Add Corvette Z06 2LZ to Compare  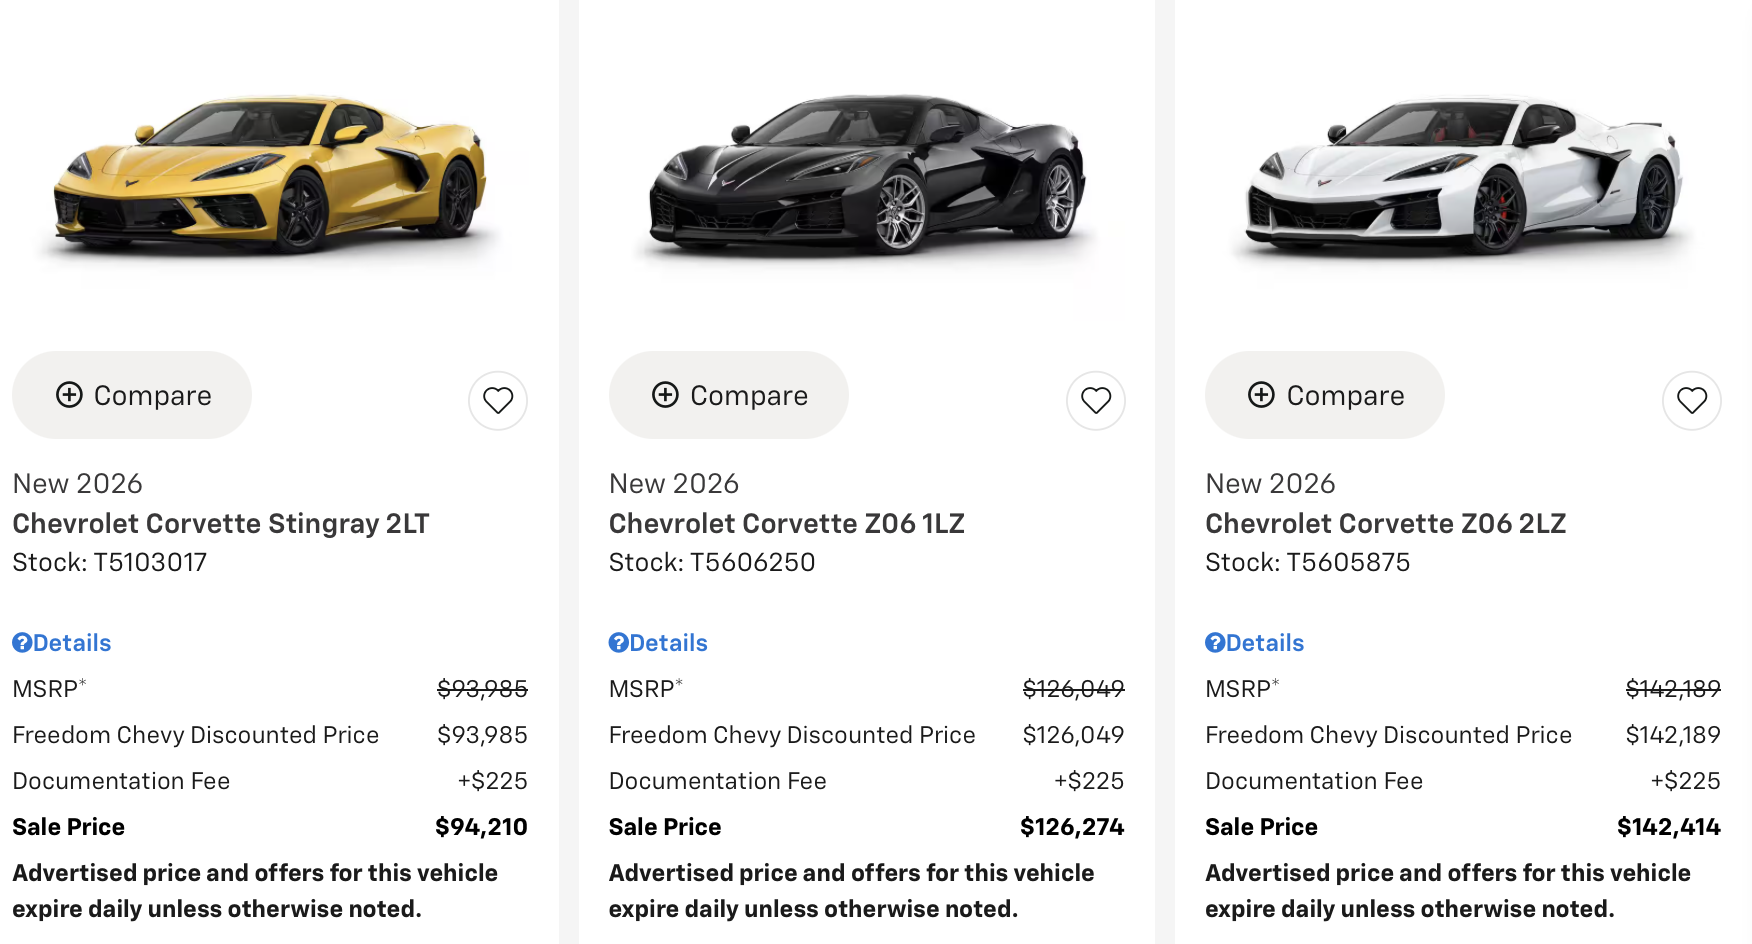click(1325, 395)
